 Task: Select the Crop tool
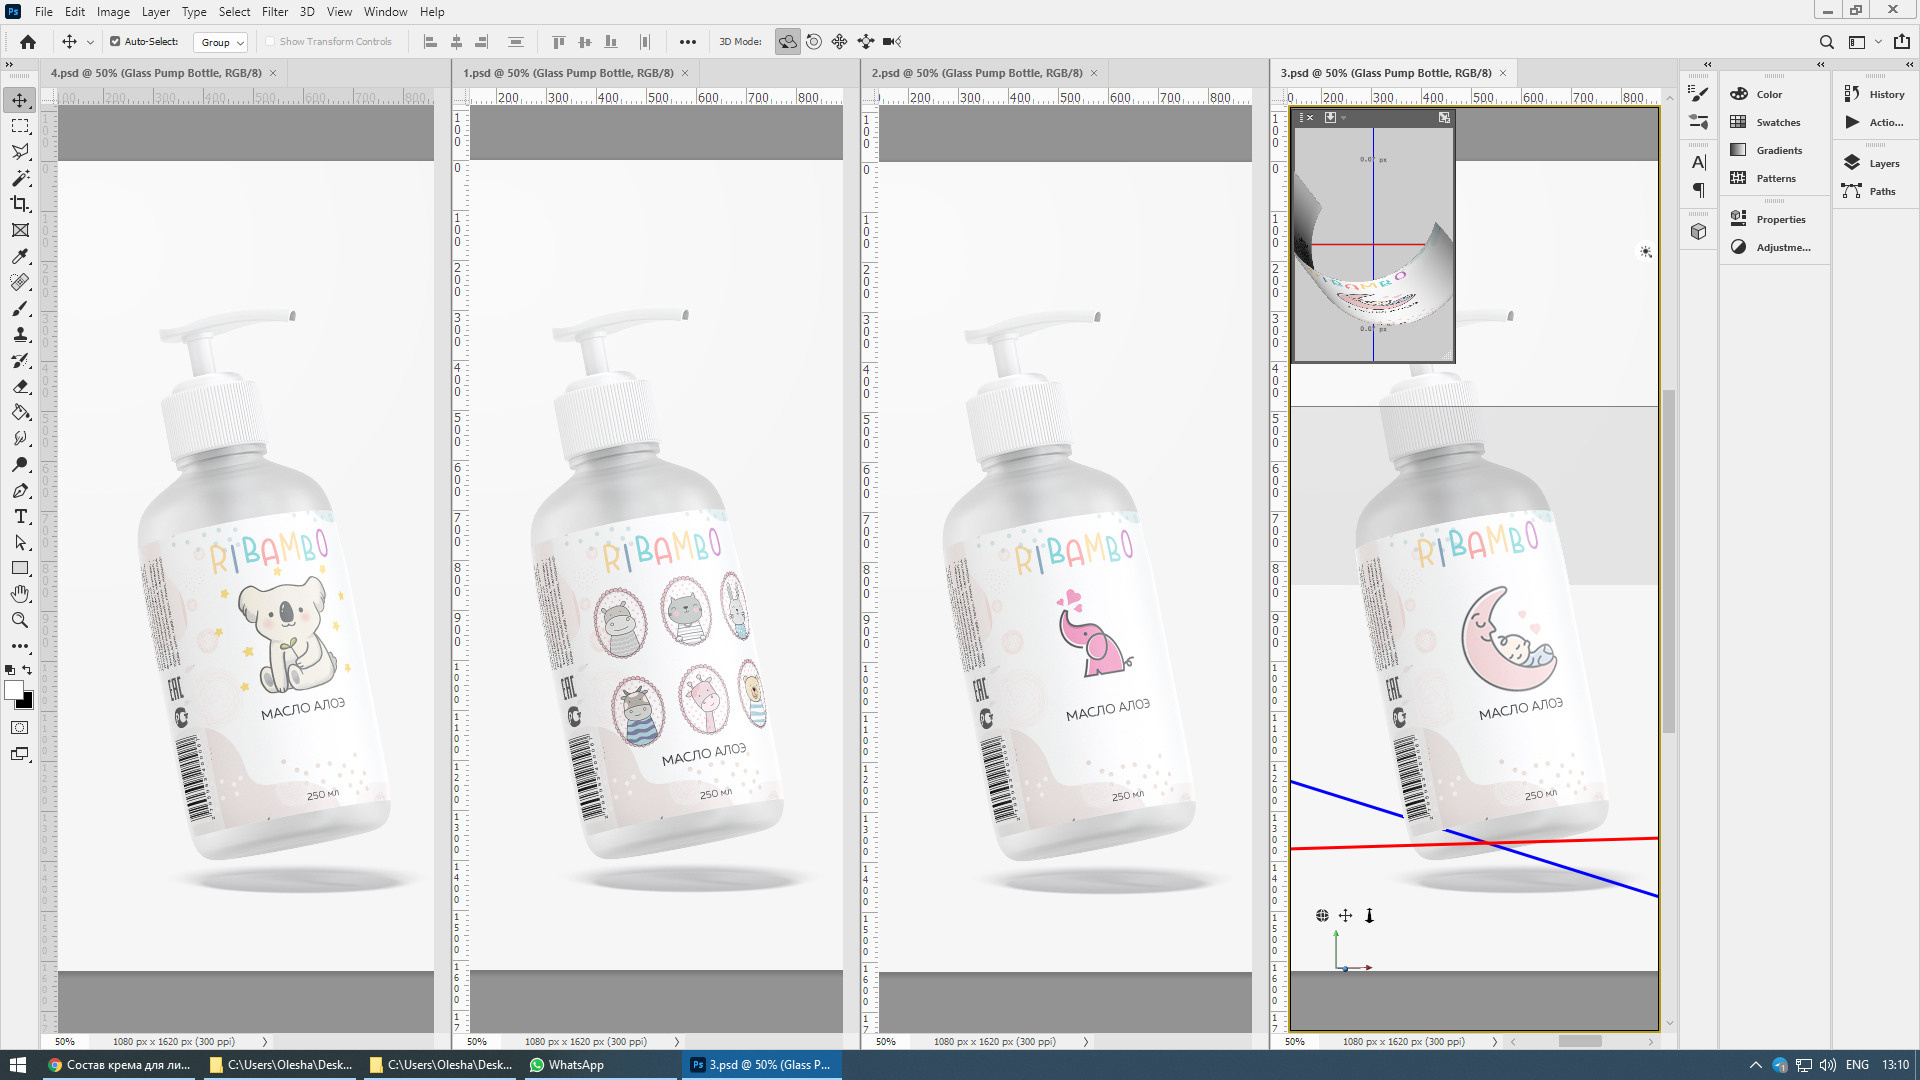tap(20, 204)
